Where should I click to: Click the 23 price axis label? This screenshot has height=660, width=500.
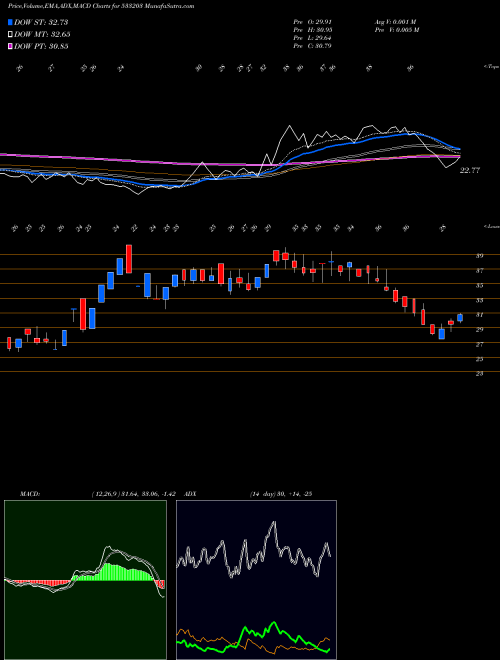pos(479,373)
